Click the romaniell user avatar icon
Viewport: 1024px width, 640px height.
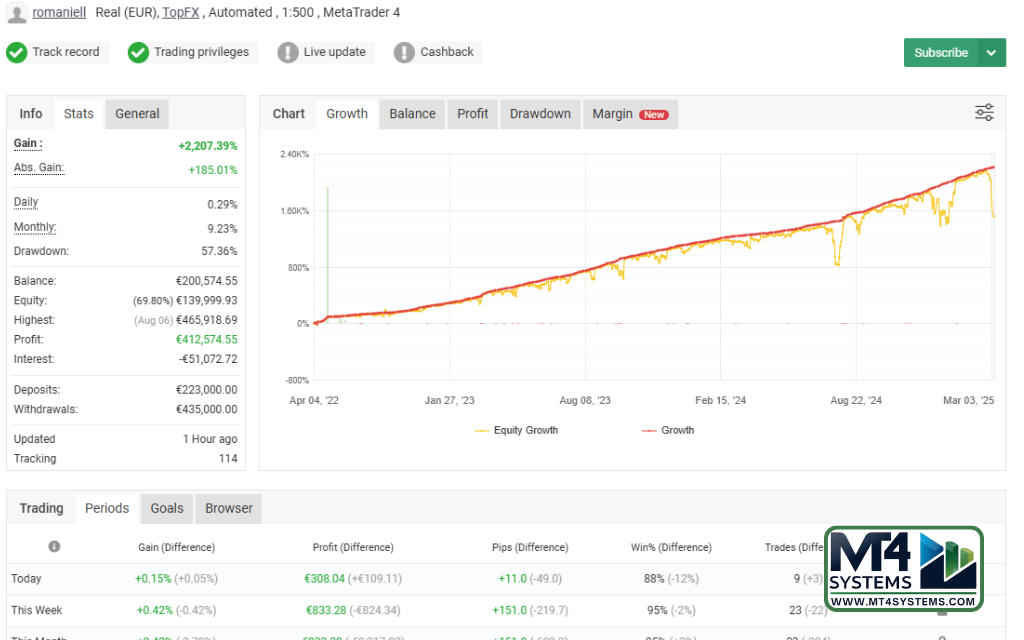click(16, 13)
